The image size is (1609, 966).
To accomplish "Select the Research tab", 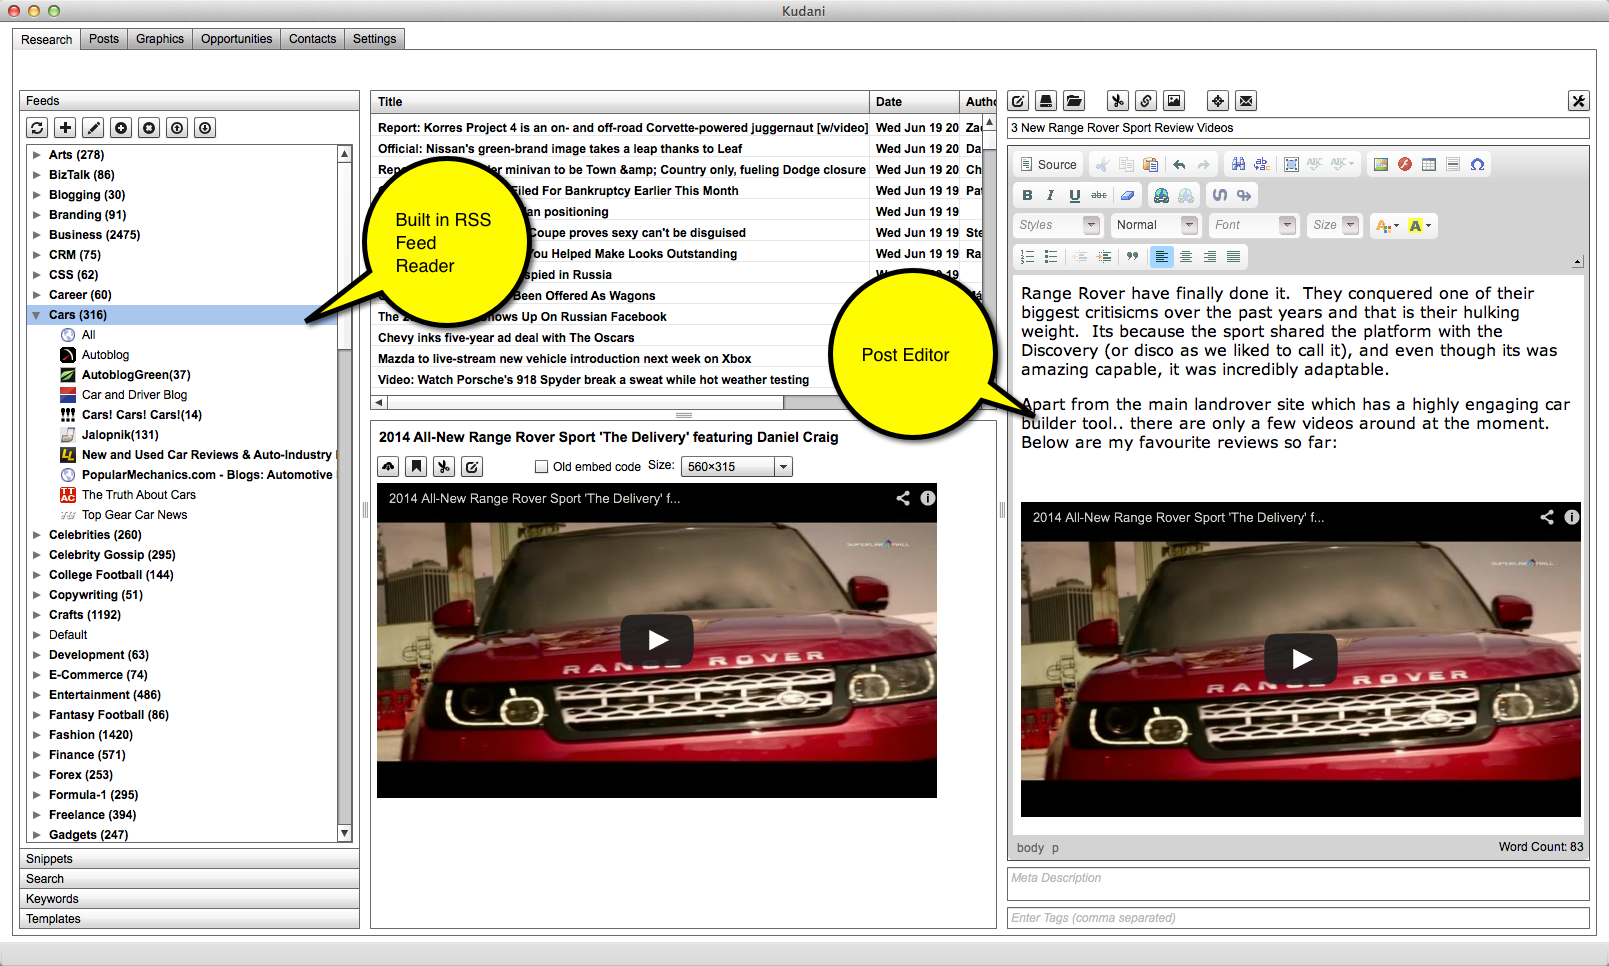I will pos(47,40).
